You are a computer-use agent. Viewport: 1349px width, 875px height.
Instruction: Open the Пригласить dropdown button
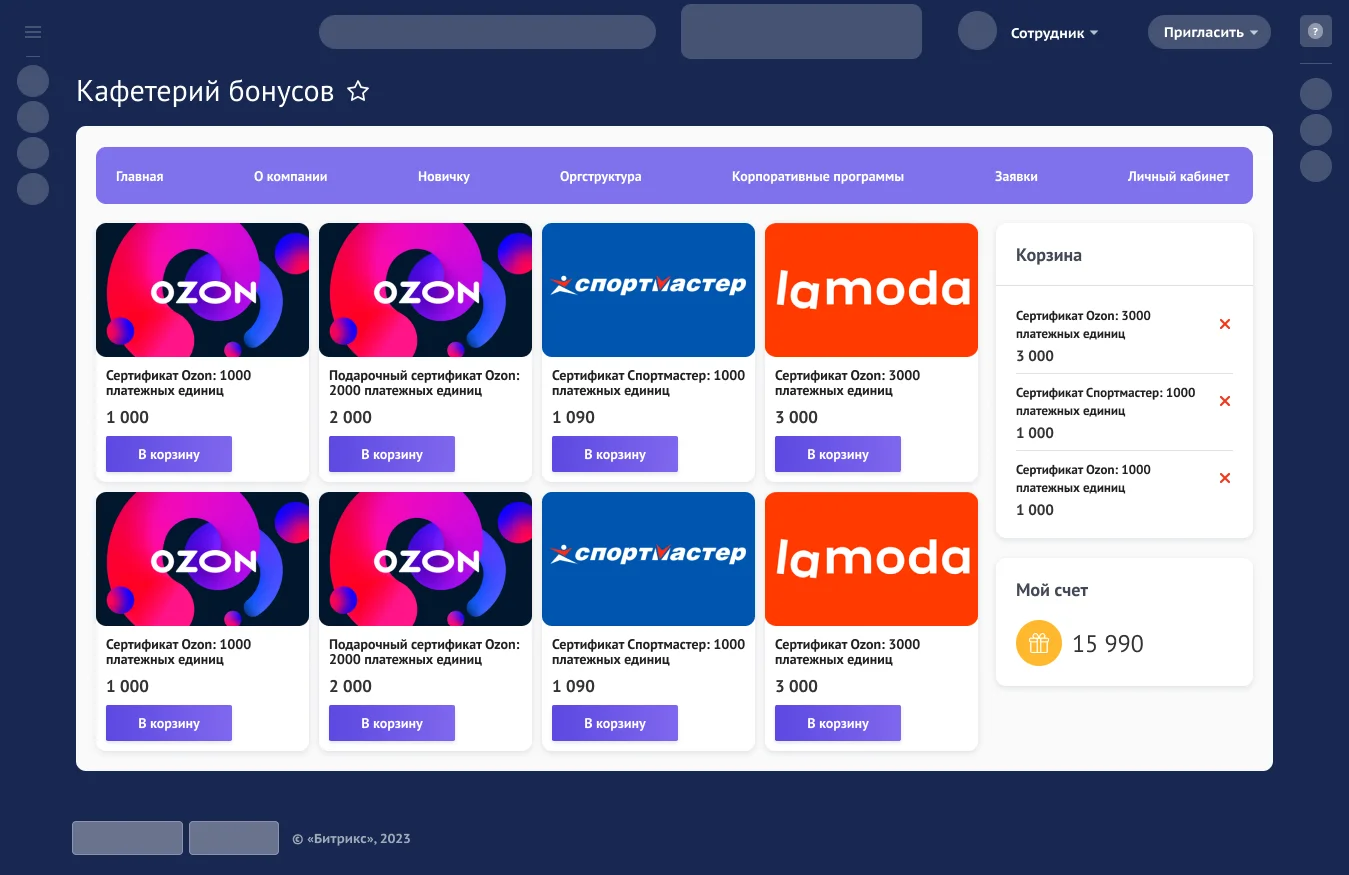point(1209,32)
